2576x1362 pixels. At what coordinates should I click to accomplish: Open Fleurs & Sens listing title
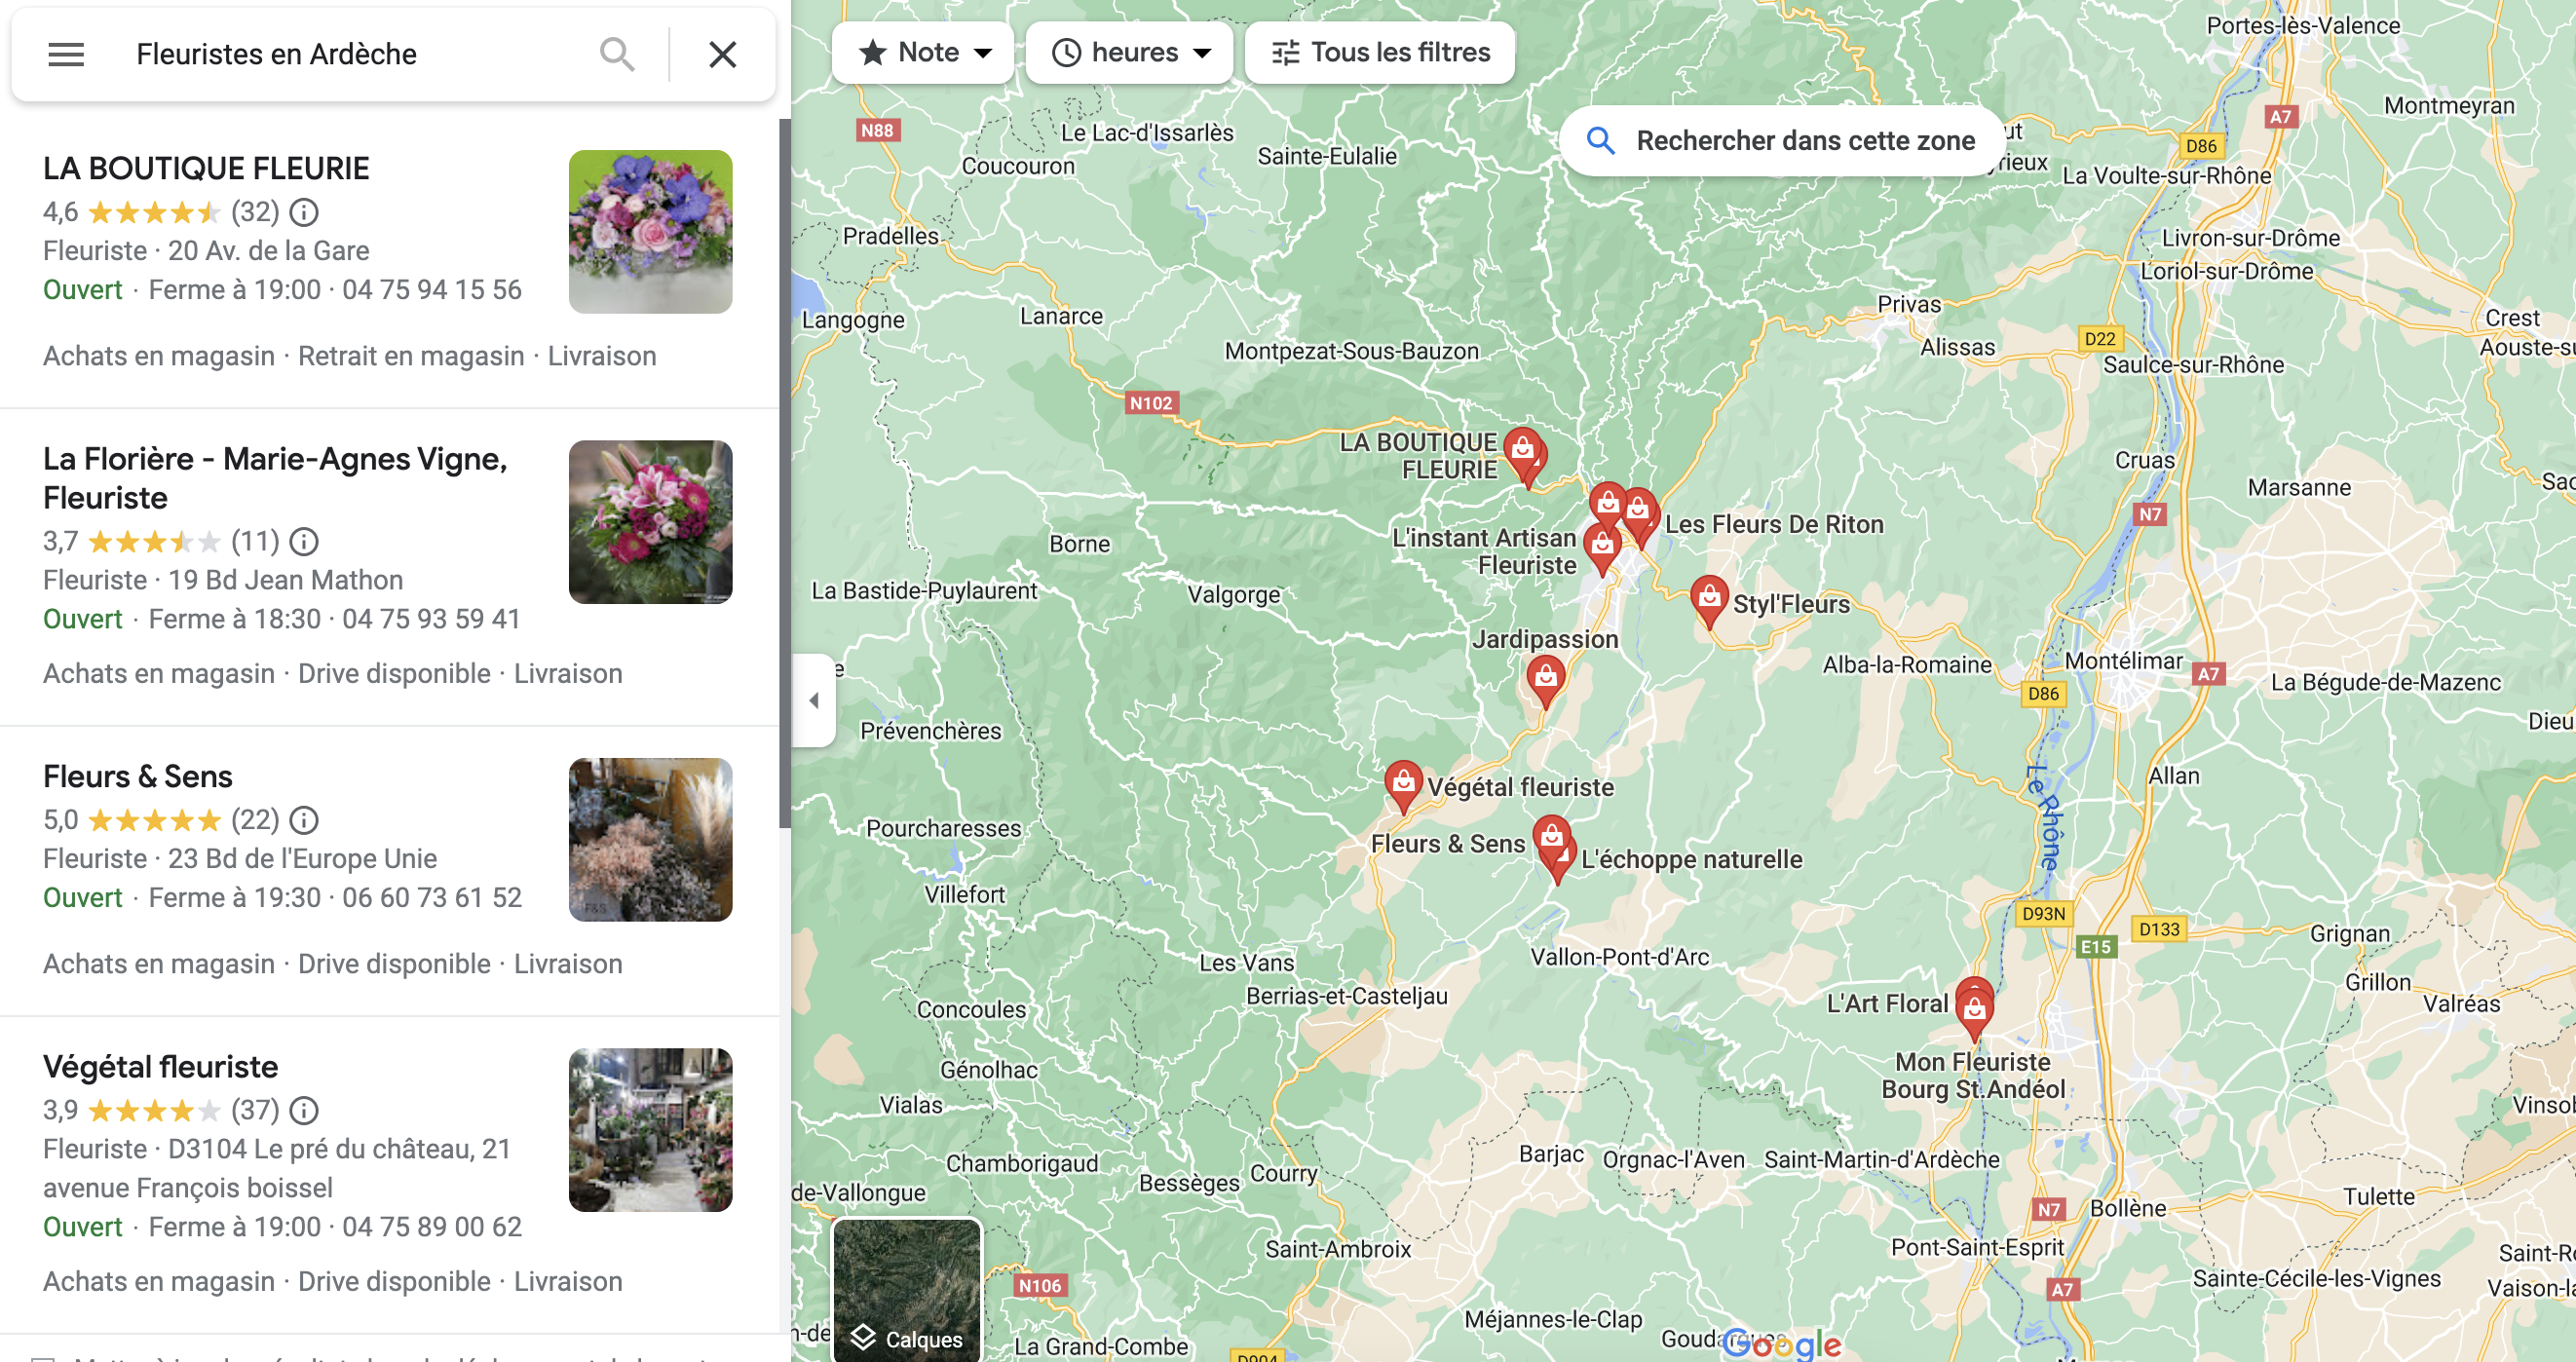tap(137, 776)
